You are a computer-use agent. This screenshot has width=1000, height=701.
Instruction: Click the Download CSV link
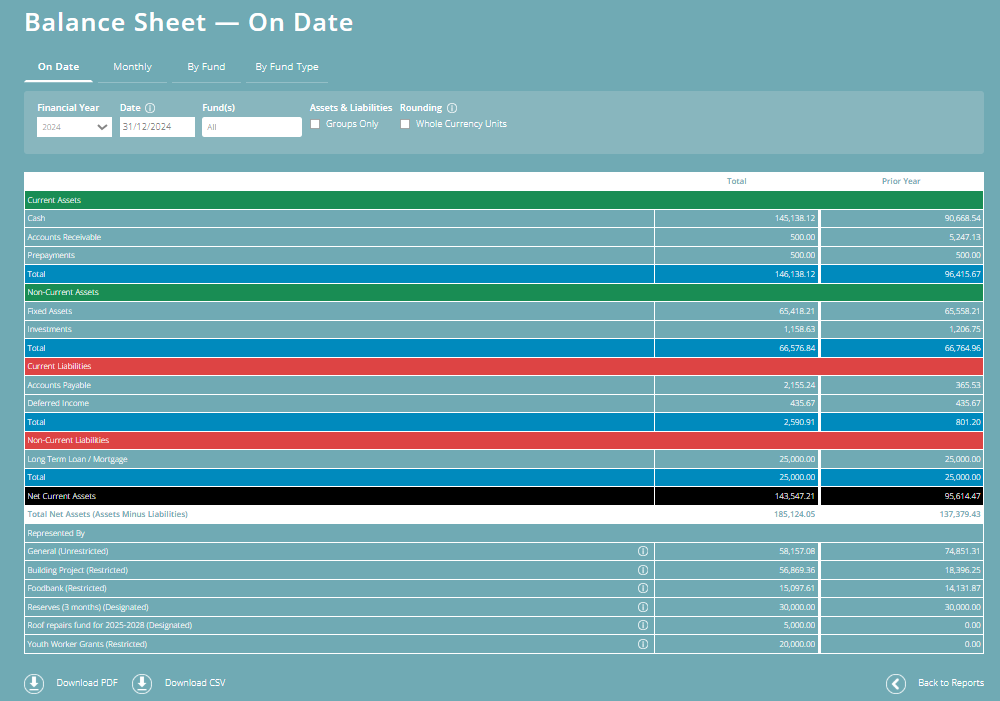pyautogui.click(x=193, y=683)
